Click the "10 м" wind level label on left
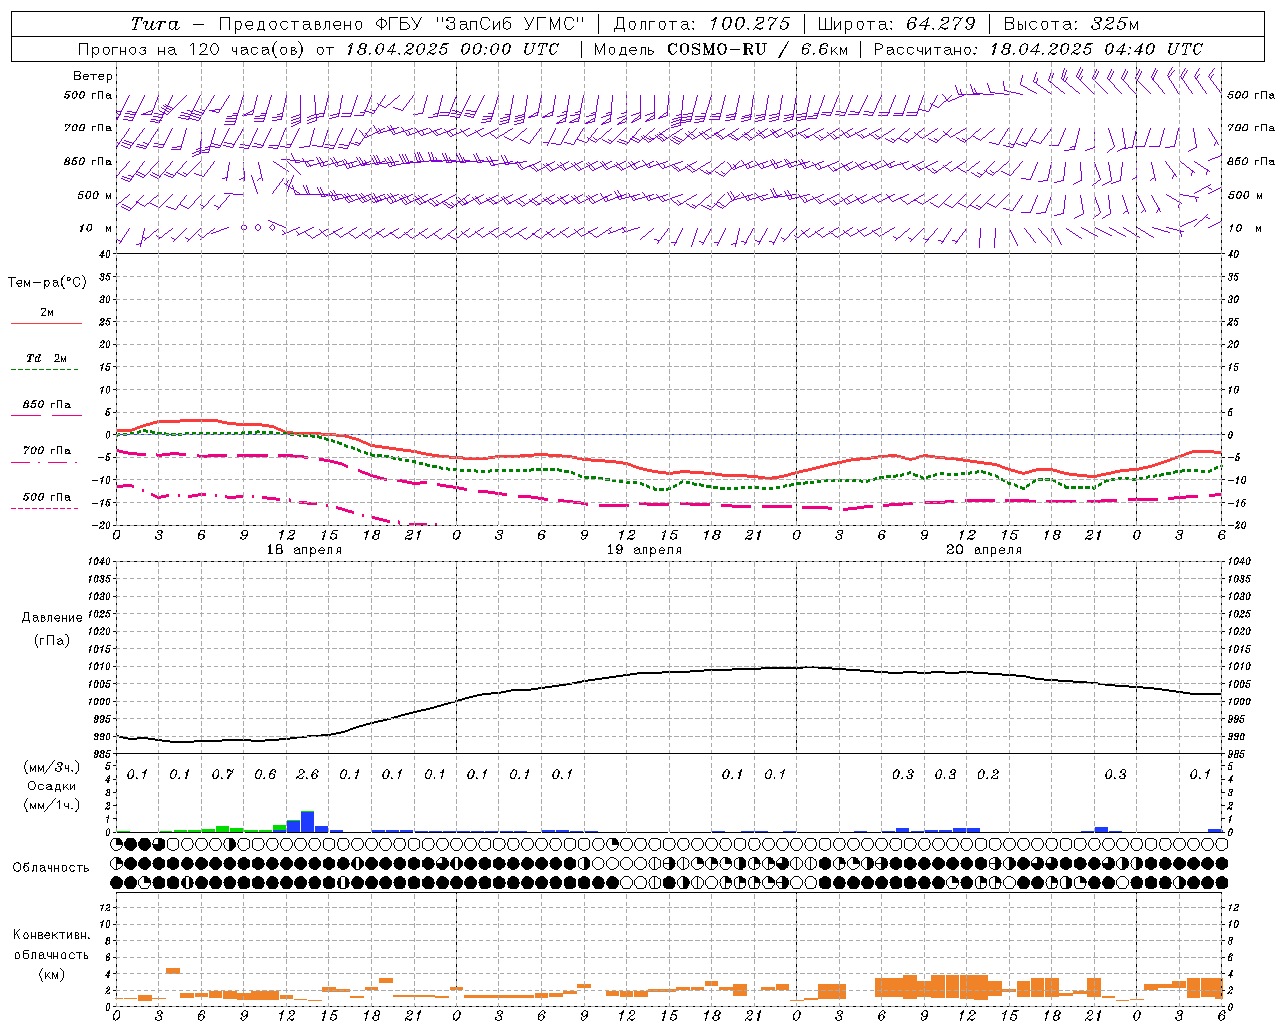 click(96, 228)
